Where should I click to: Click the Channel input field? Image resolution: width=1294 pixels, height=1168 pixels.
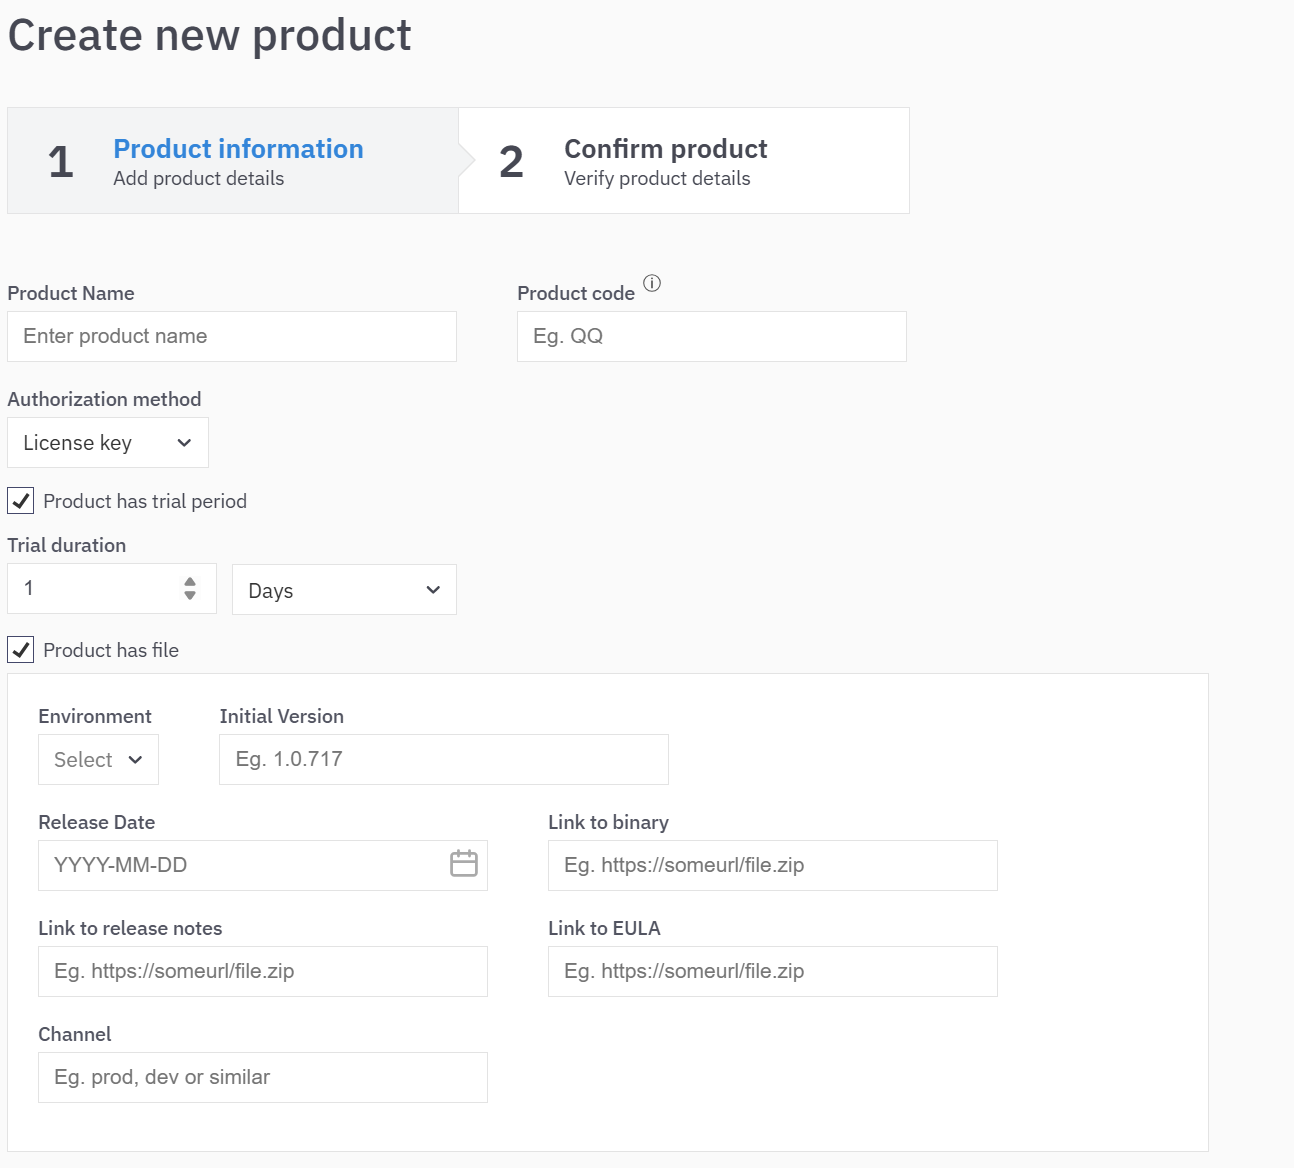pyautogui.click(x=262, y=1078)
